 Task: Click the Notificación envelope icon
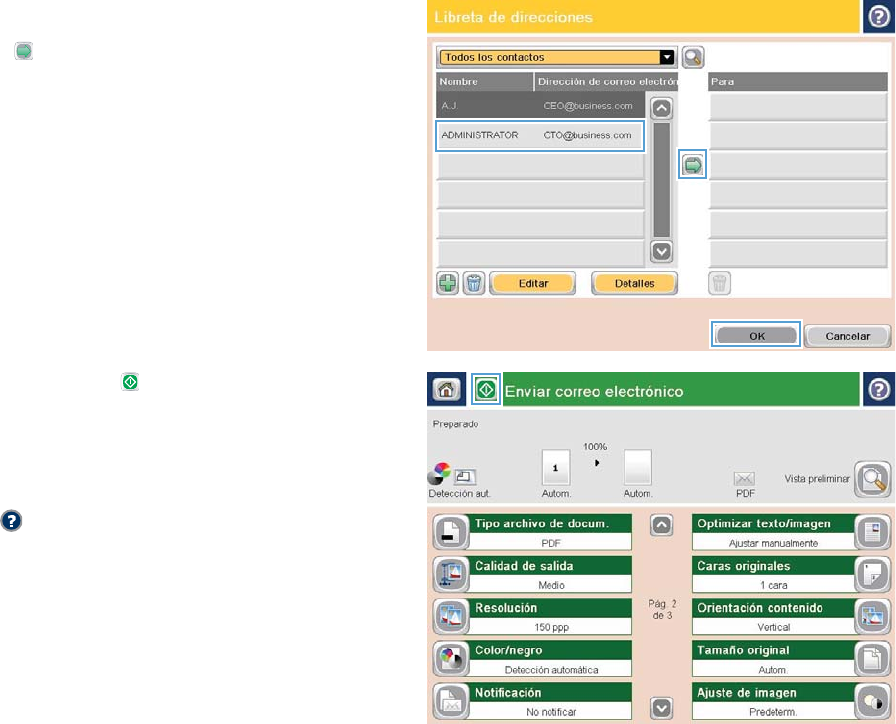click(451, 702)
